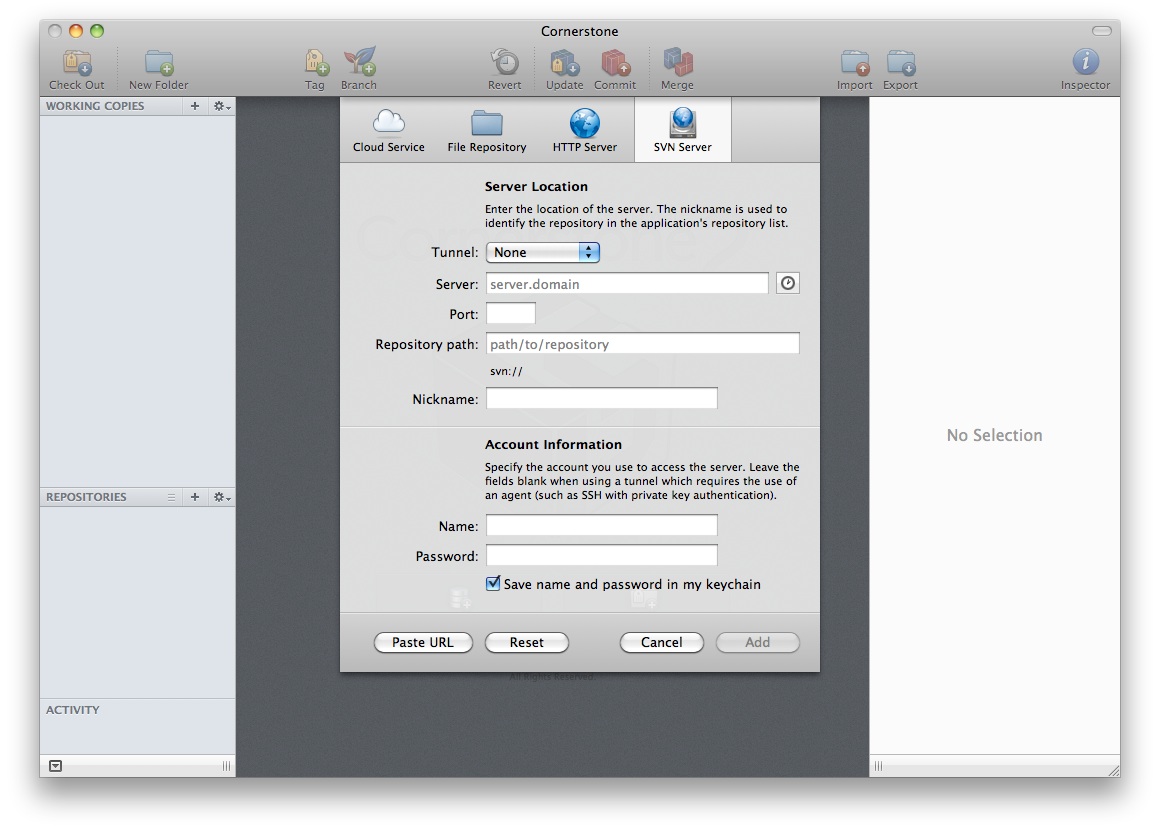Add a repository with plus button
Image resolution: width=1160 pixels, height=837 pixels.
(195, 497)
